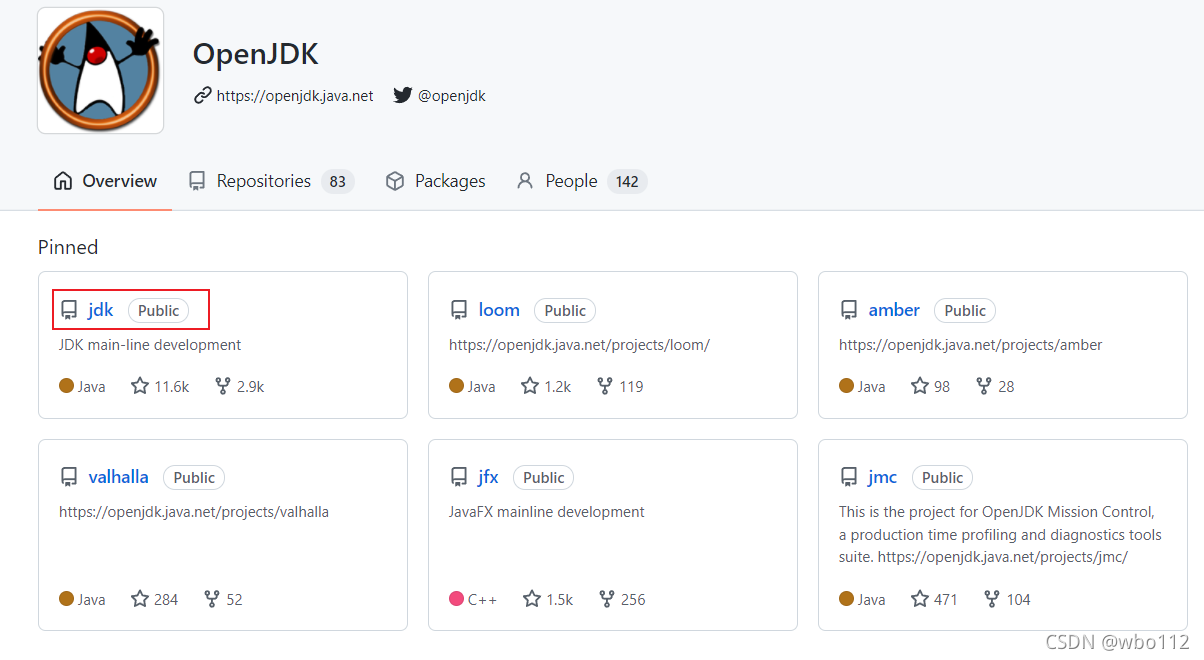1204x660 pixels.
Task: Open the Packages tab
Action: 435,181
